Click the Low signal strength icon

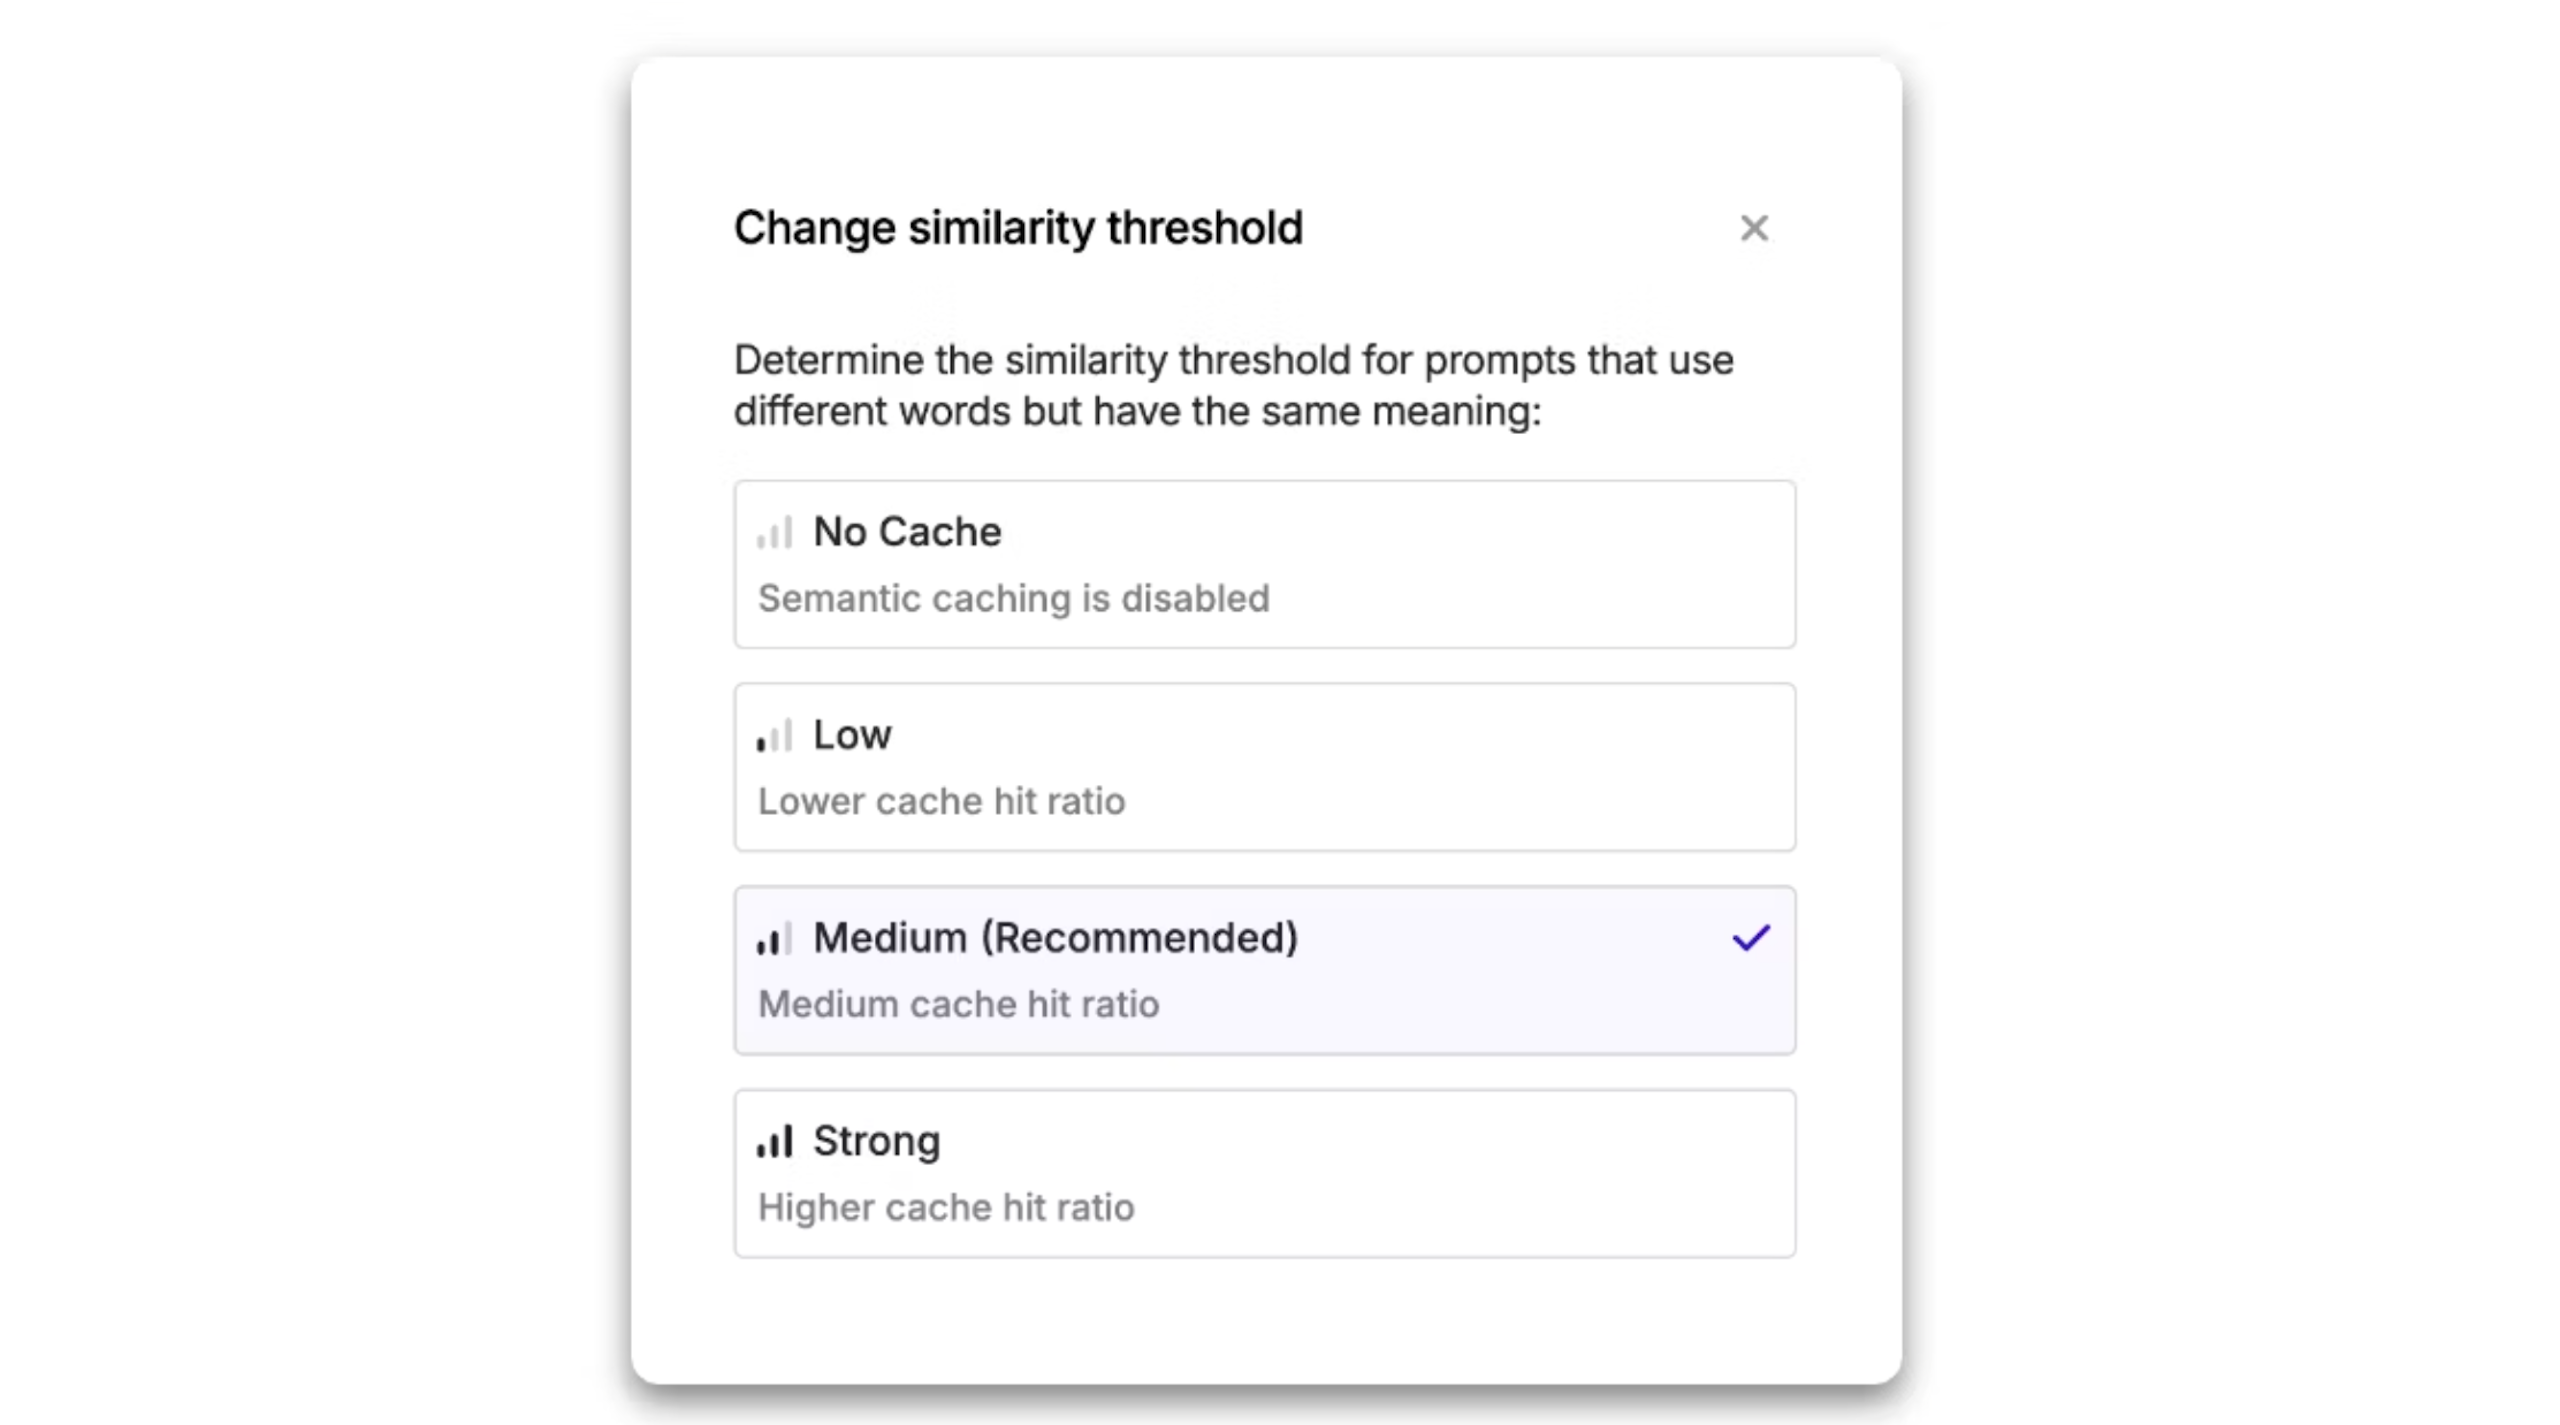point(774,735)
